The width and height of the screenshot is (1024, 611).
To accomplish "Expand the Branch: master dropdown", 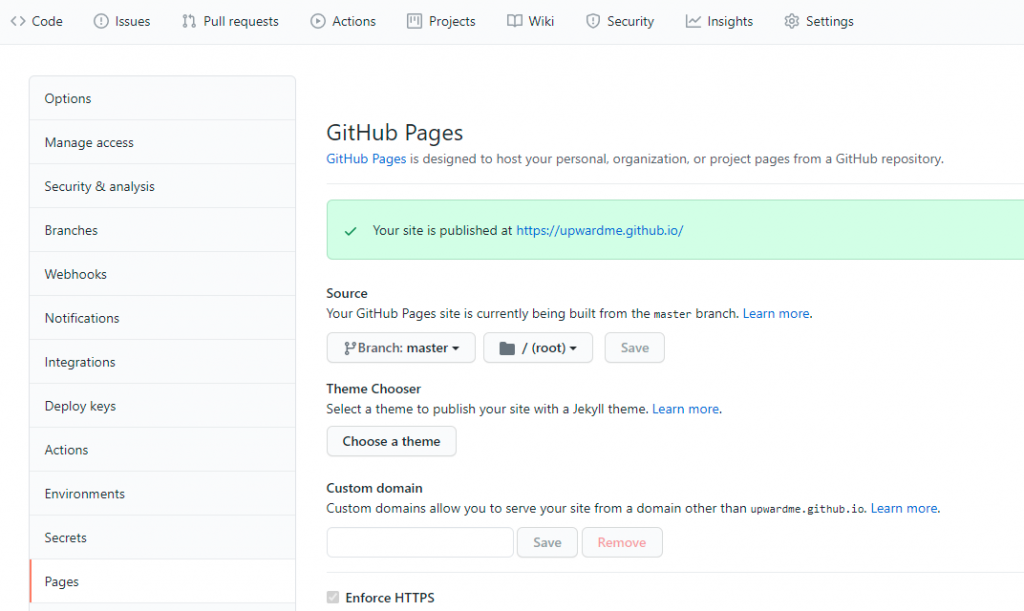I will [401, 348].
